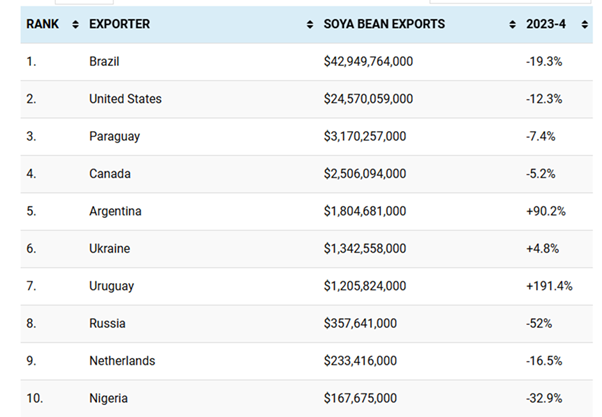Click sort arrows at right of EXPORTER column

(310, 24)
